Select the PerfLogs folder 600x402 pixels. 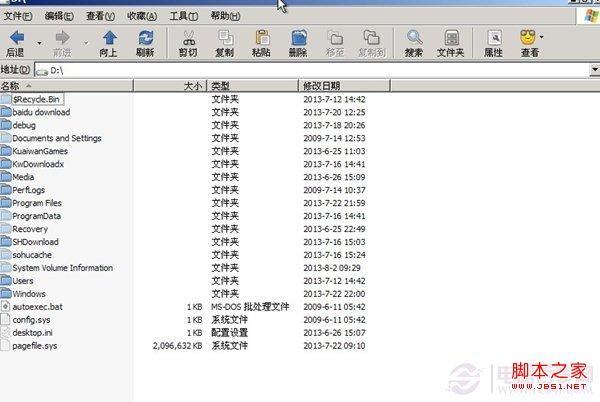(x=29, y=190)
